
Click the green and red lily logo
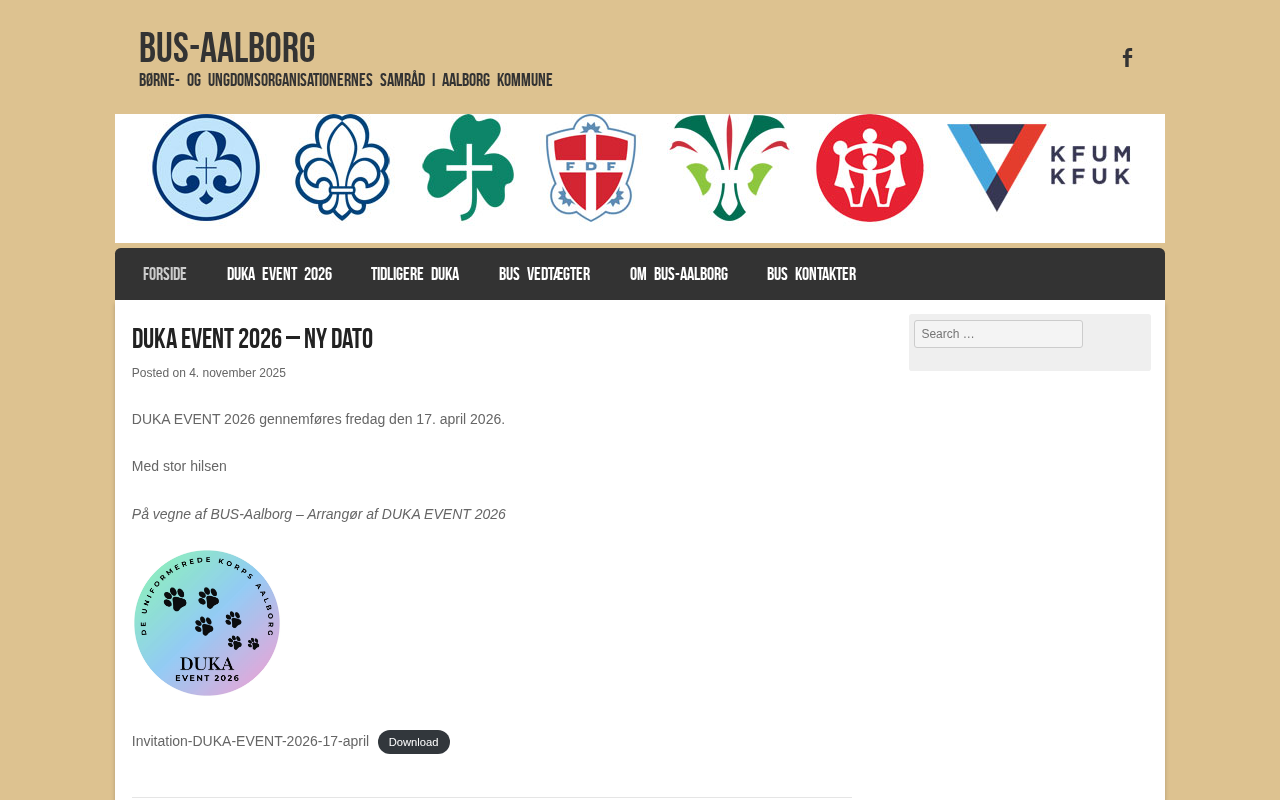tap(729, 167)
